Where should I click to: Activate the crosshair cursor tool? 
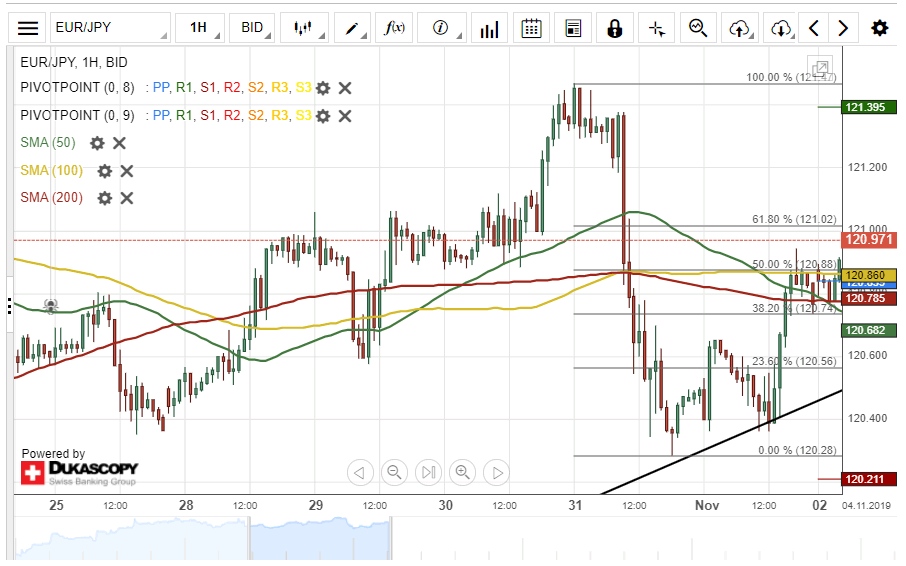tap(656, 28)
